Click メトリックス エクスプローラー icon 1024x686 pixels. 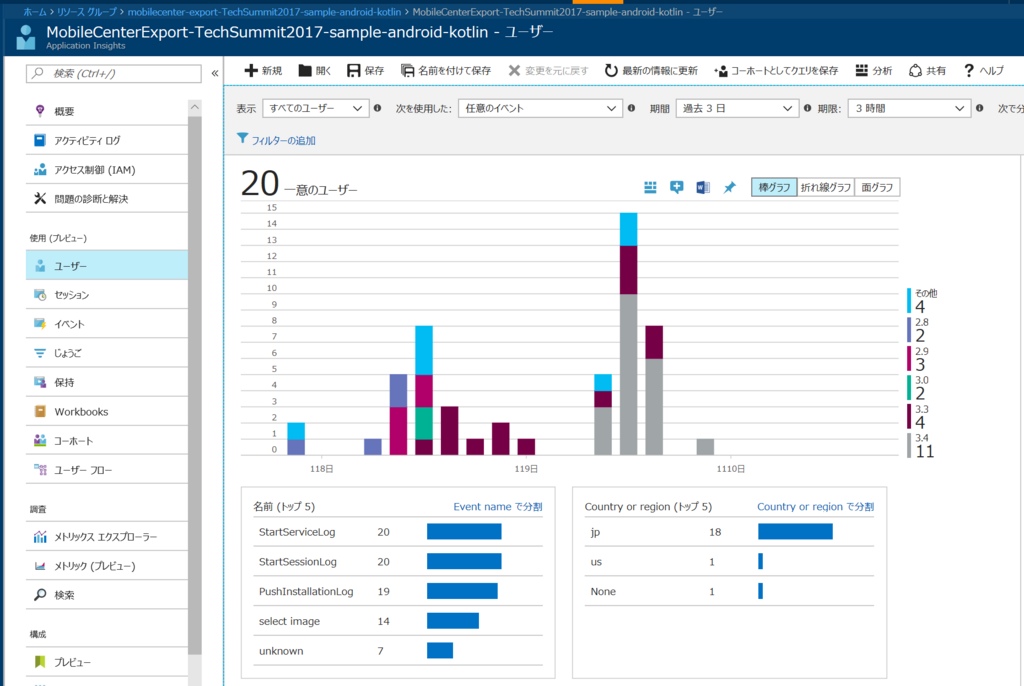[40, 537]
